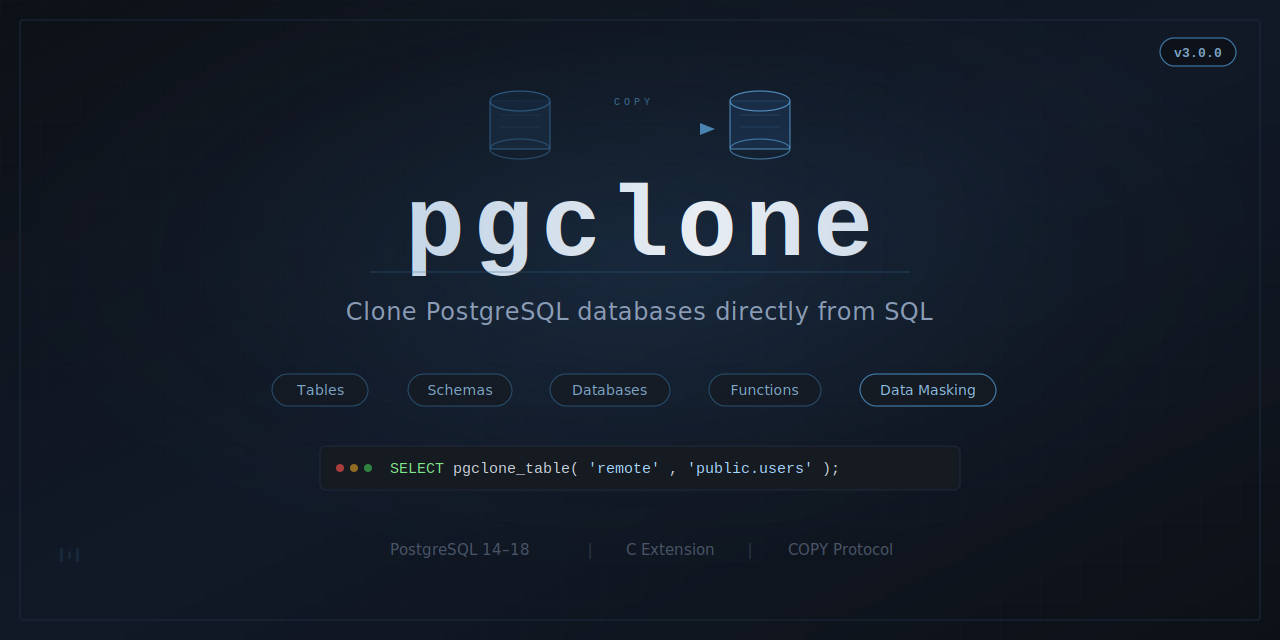
Task: Click the 'public.users' string argument
Action: (x=750, y=468)
